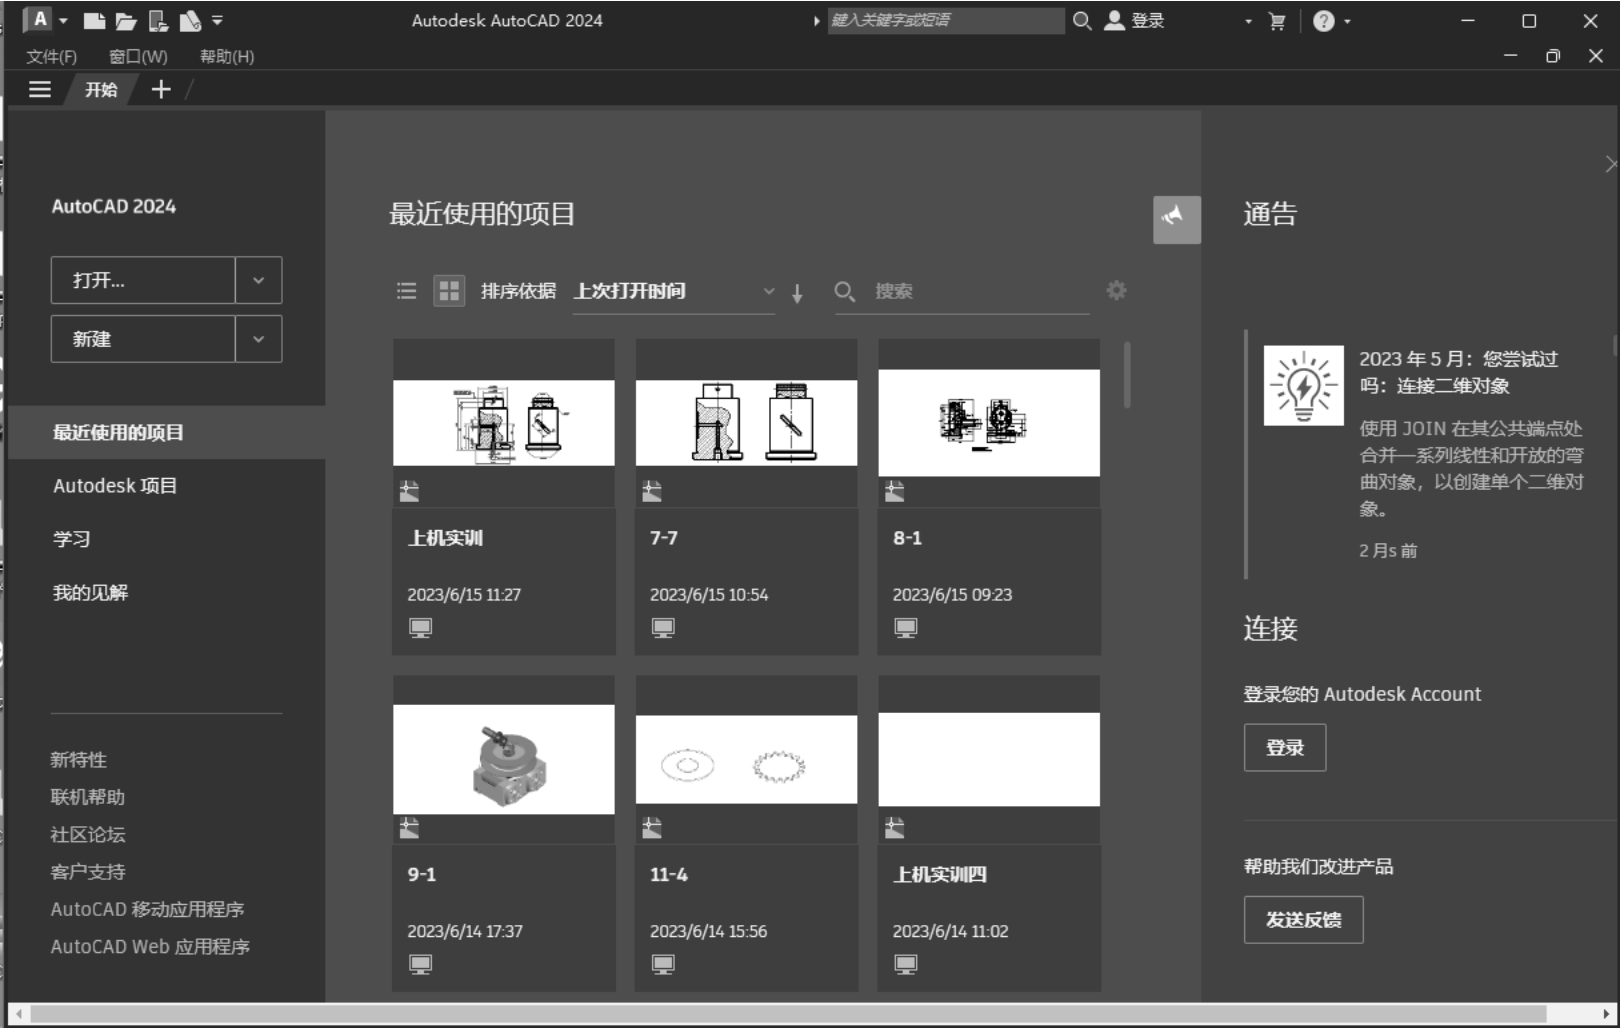Click the user sign-in icon 登录 in title bar

(1134, 20)
